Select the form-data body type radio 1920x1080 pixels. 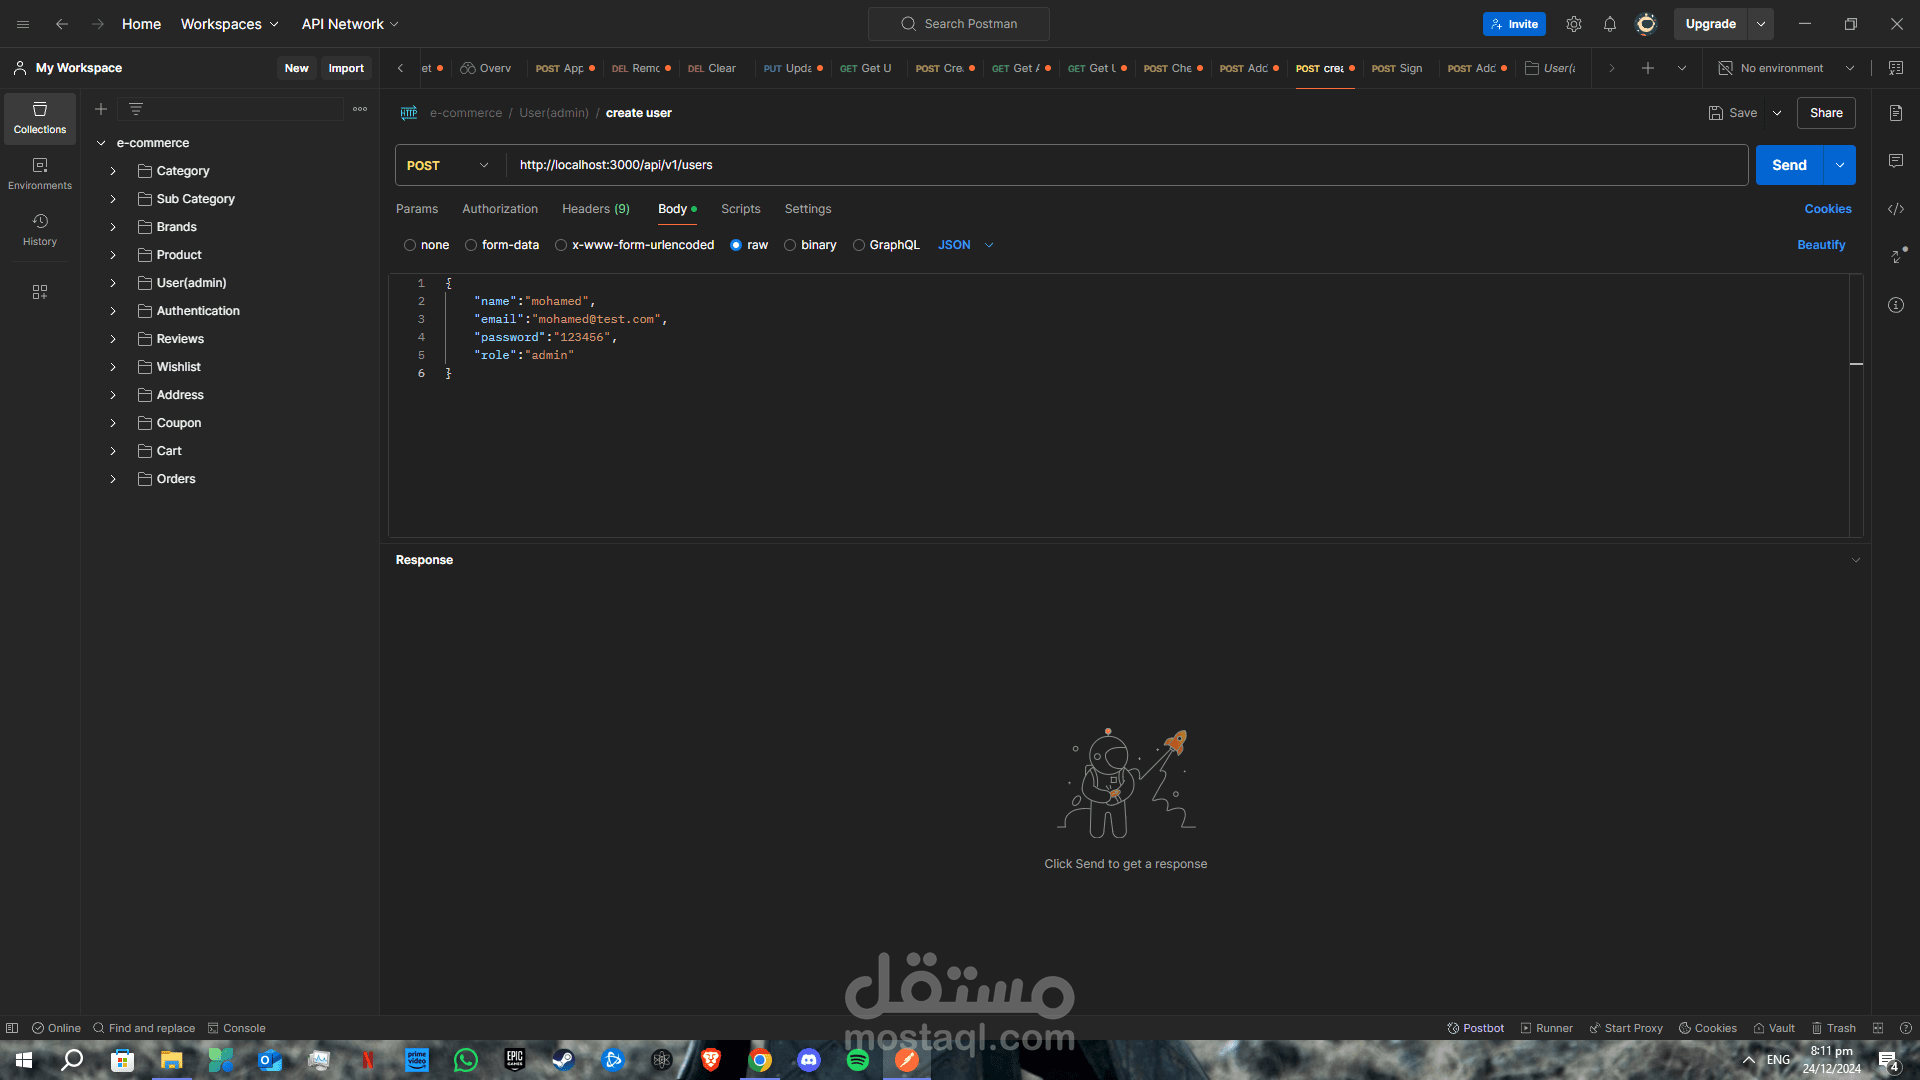click(471, 245)
